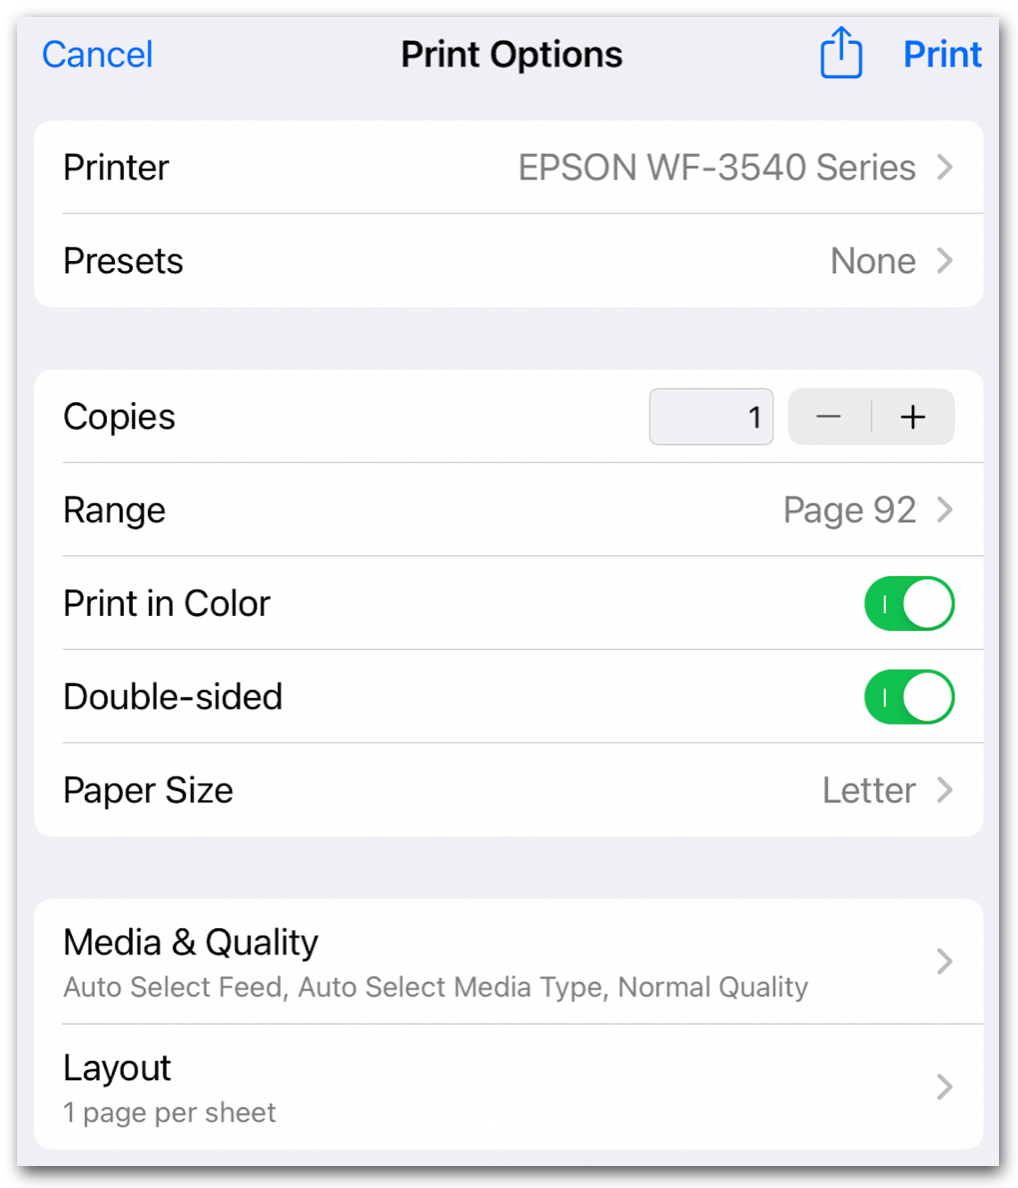
Task: Turn off Double-sided printing
Action: 909,697
